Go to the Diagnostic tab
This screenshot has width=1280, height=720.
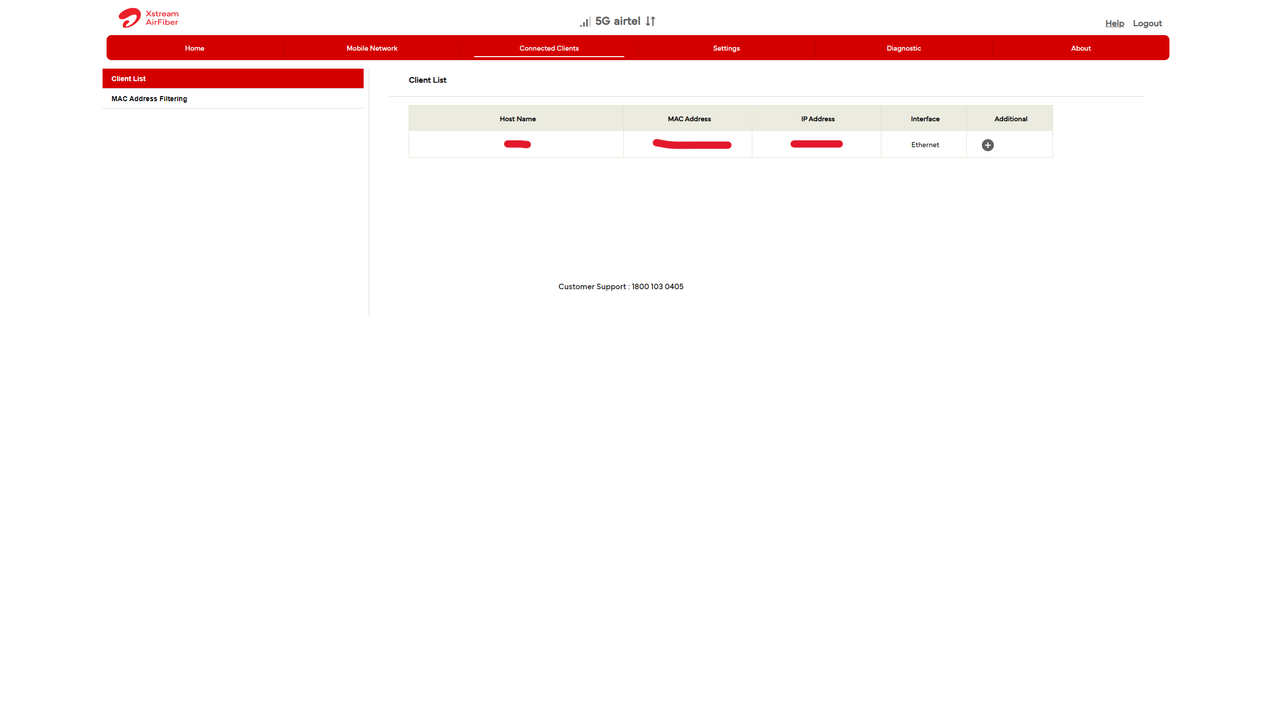[903, 48]
